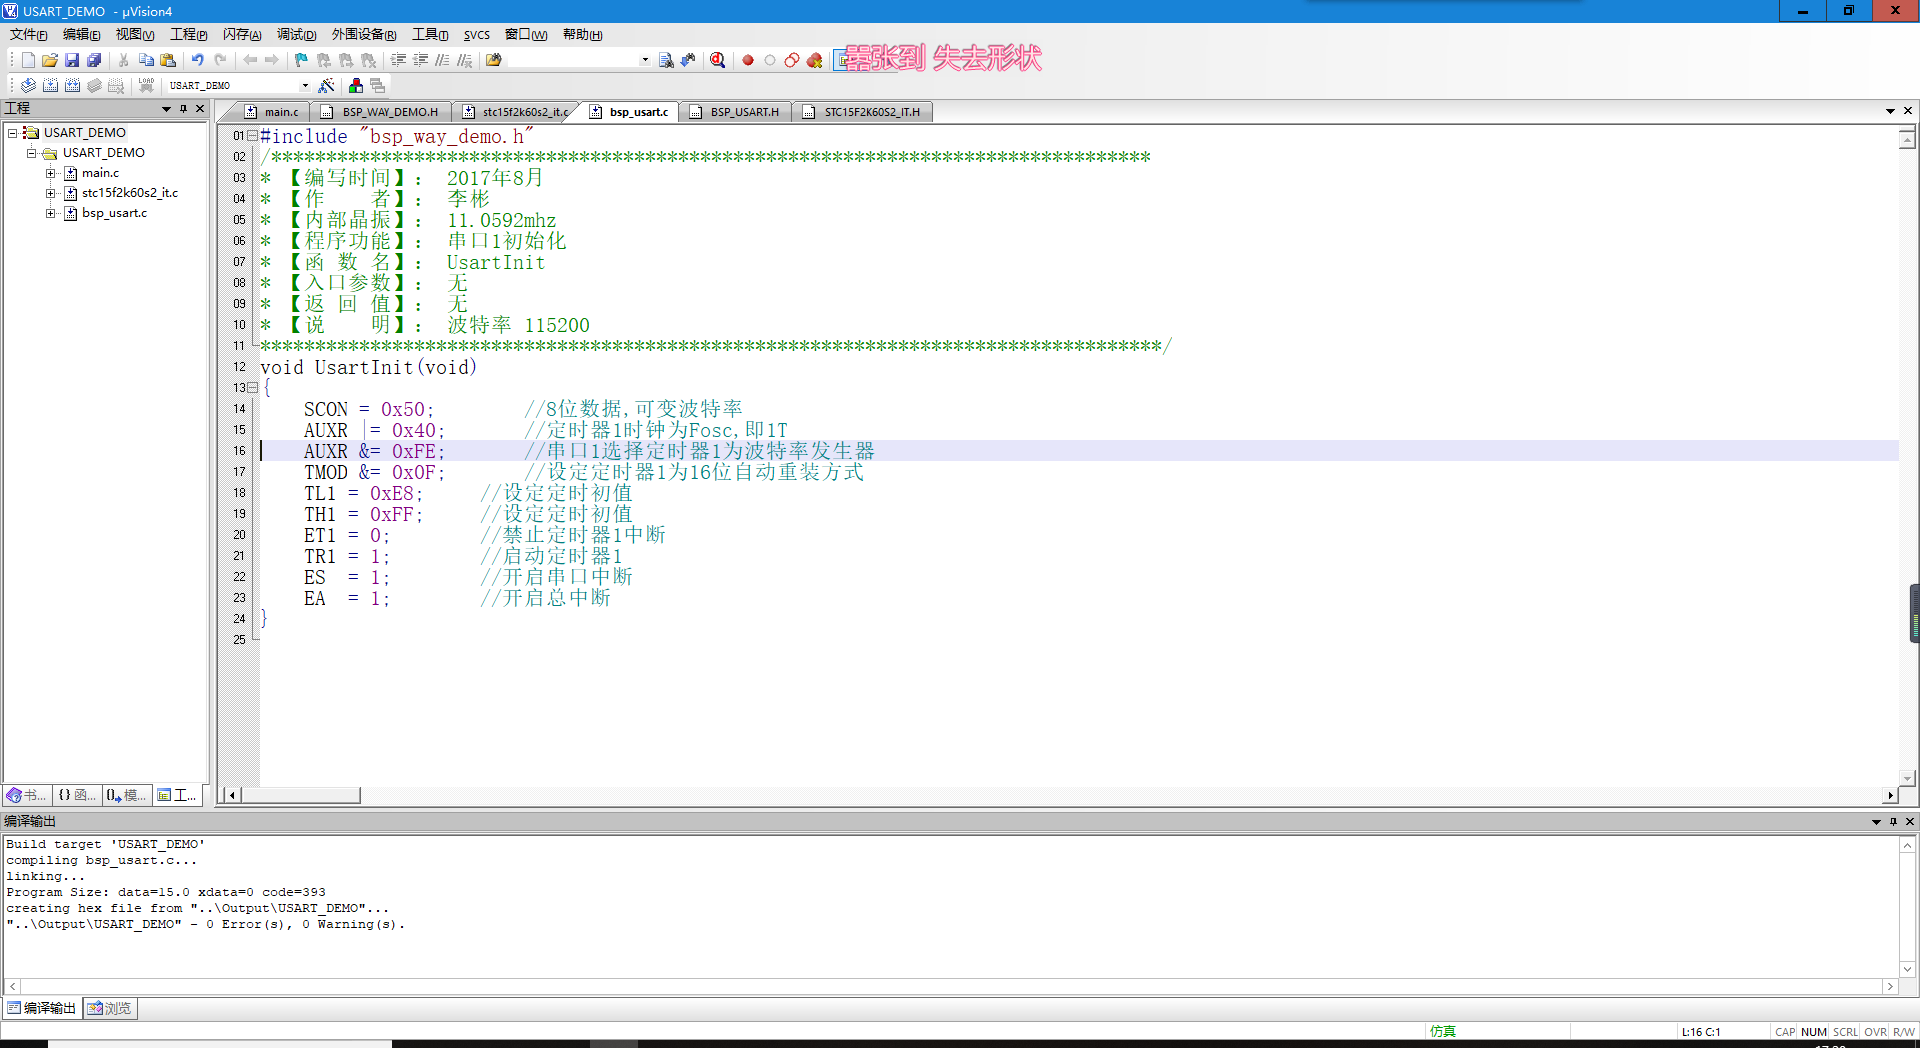Screen dimensions: 1920x1048
Task: Open Target Options with the magic wand icon
Action: click(x=328, y=85)
